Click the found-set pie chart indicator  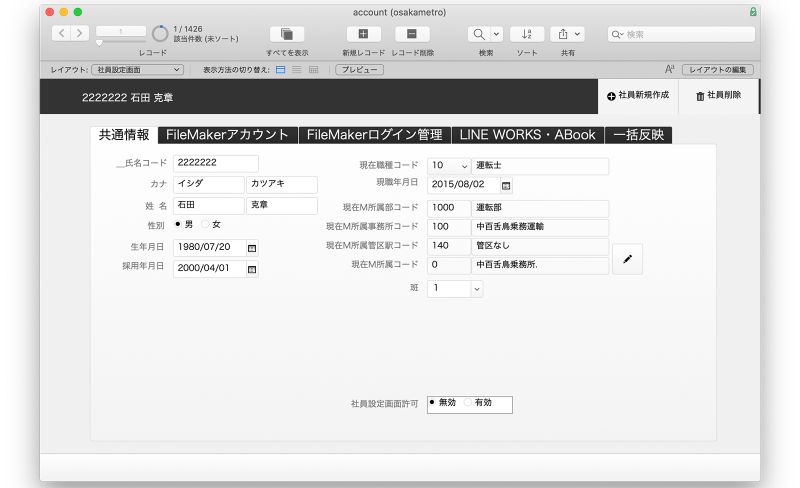pos(160,34)
